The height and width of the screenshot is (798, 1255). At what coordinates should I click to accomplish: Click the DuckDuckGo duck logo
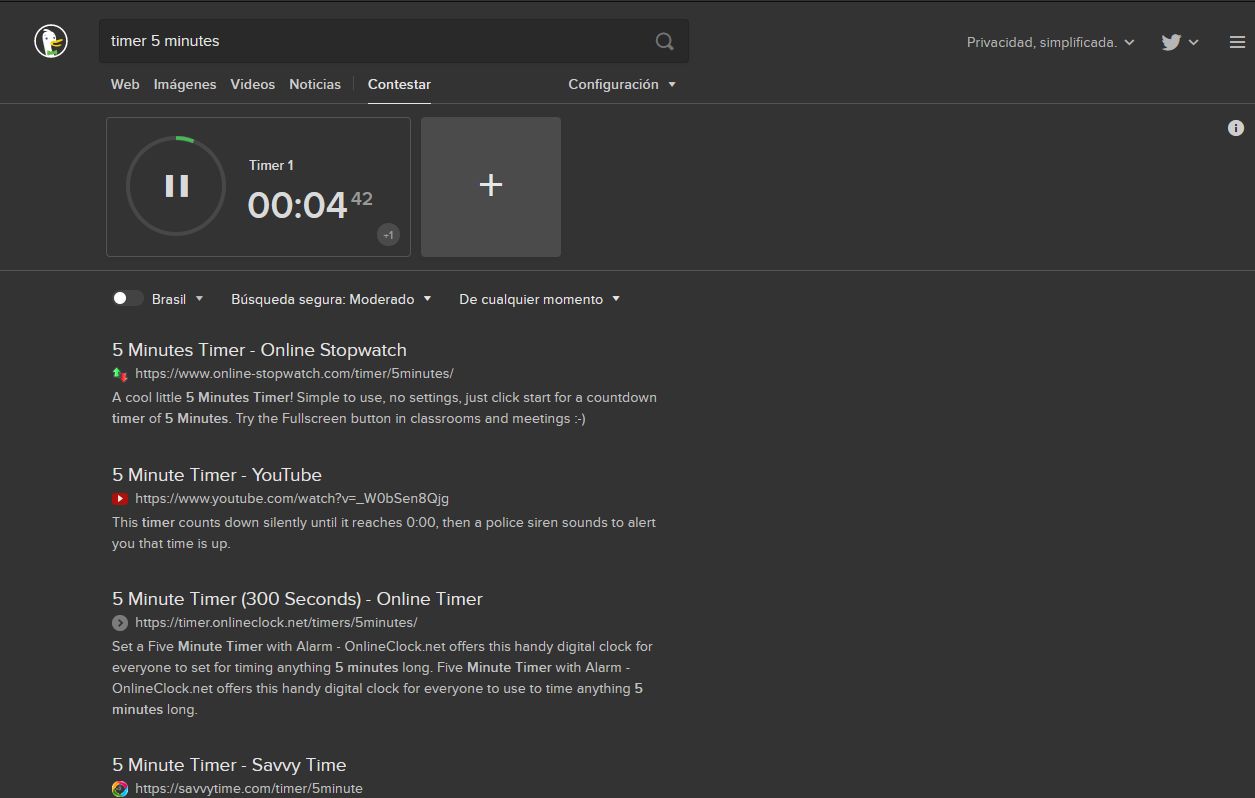(49, 41)
